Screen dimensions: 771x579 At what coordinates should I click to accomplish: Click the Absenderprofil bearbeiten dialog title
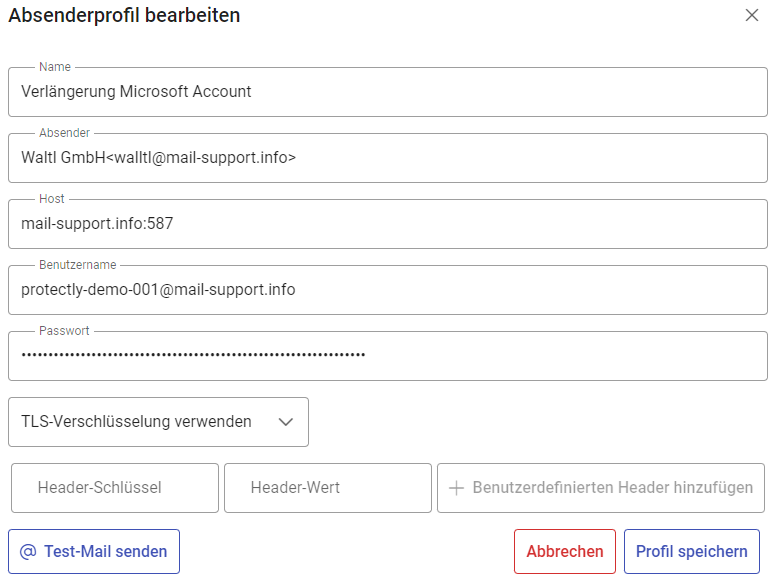[x=124, y=15]
